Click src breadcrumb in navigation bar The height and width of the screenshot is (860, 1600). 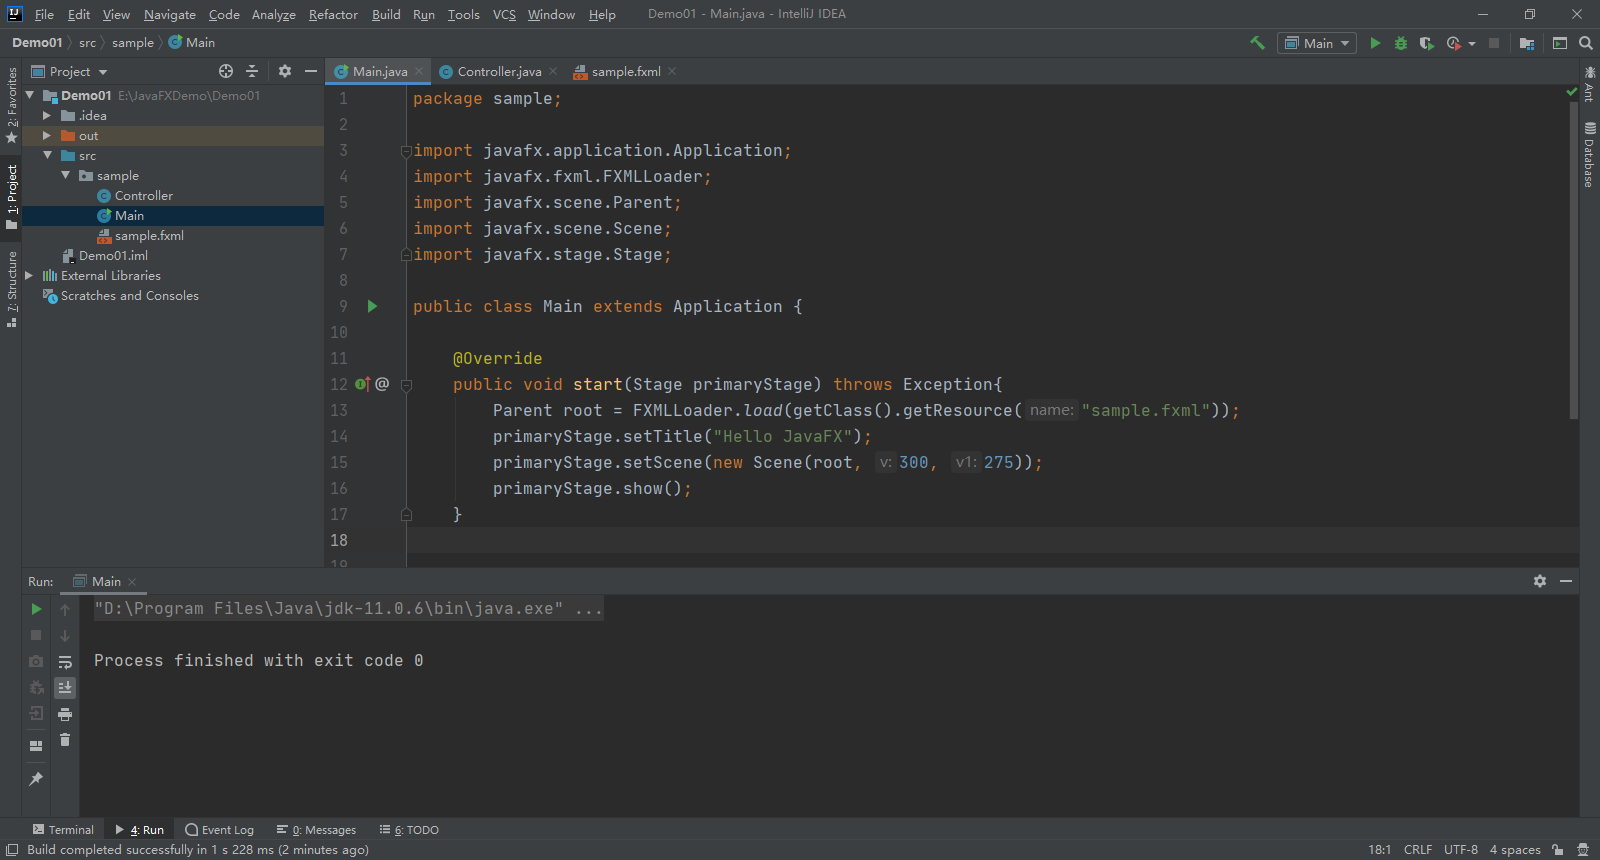coord(88,43)
